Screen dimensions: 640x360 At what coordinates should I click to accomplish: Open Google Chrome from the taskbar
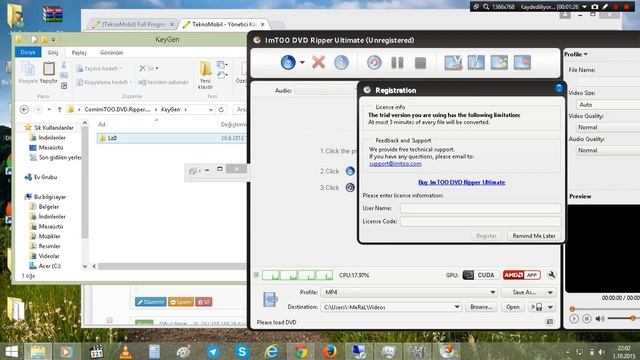click(x=301, y=351)
